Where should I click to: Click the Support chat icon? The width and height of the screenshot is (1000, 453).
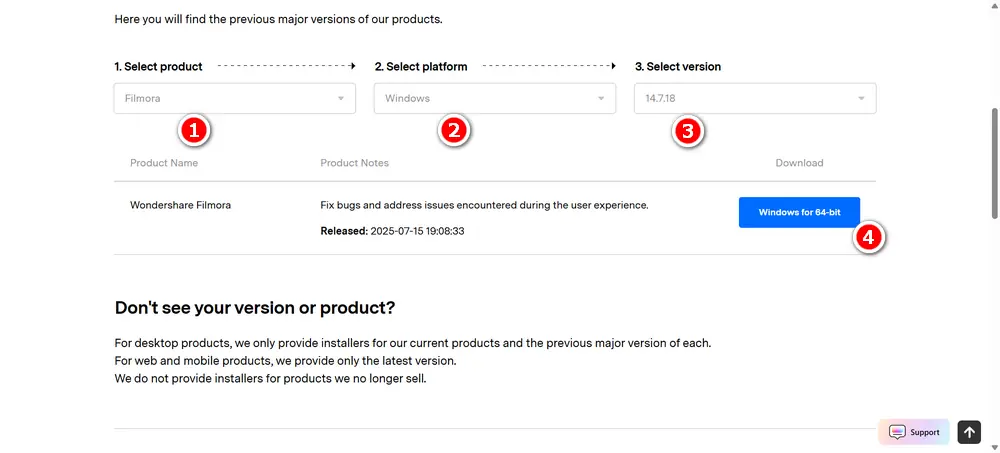pos(897,432)
